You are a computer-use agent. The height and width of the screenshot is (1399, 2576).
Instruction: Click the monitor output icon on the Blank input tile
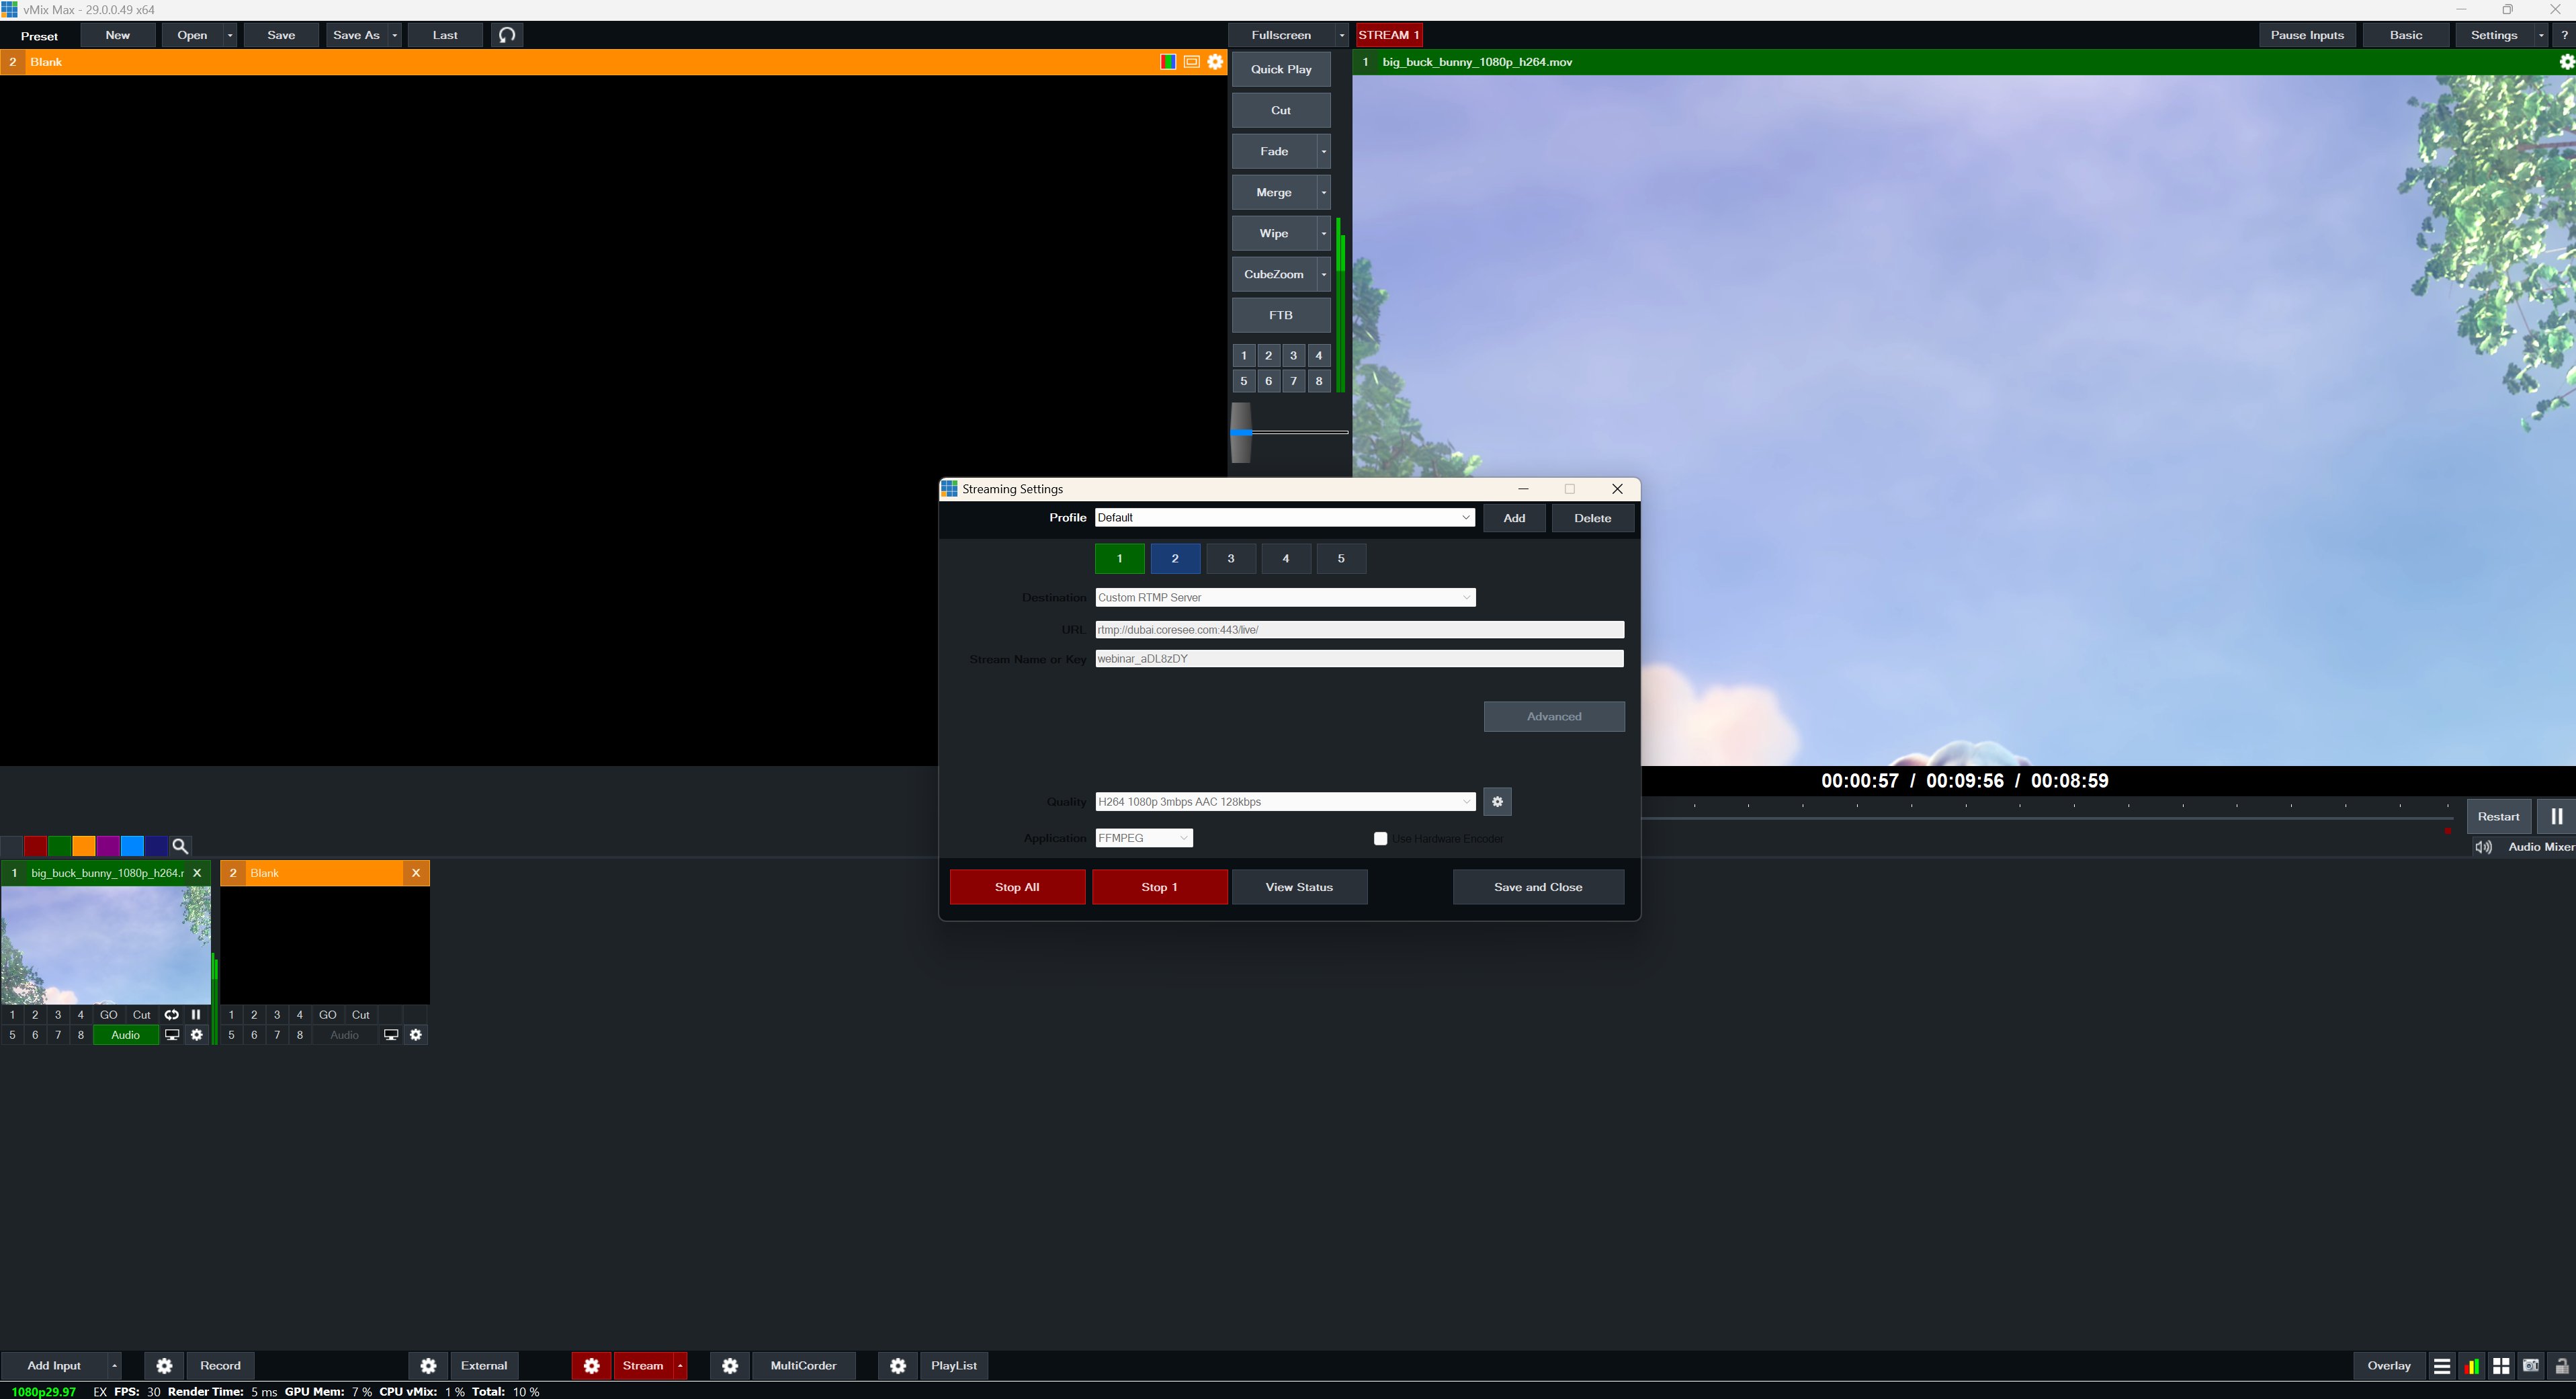[391, 1035]
